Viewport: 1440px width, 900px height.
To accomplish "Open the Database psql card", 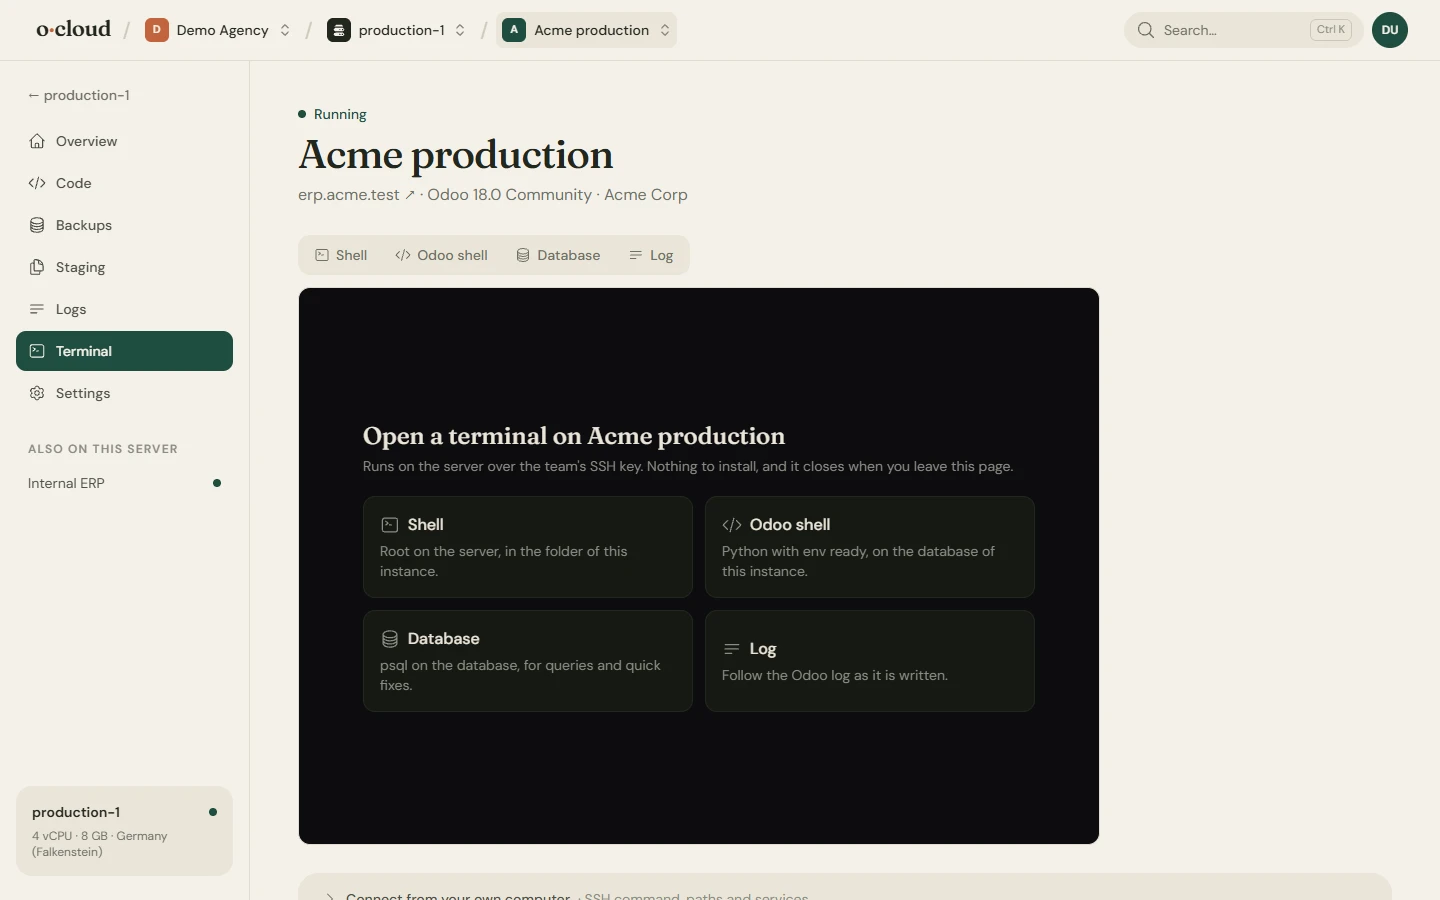I will (528, 661).
